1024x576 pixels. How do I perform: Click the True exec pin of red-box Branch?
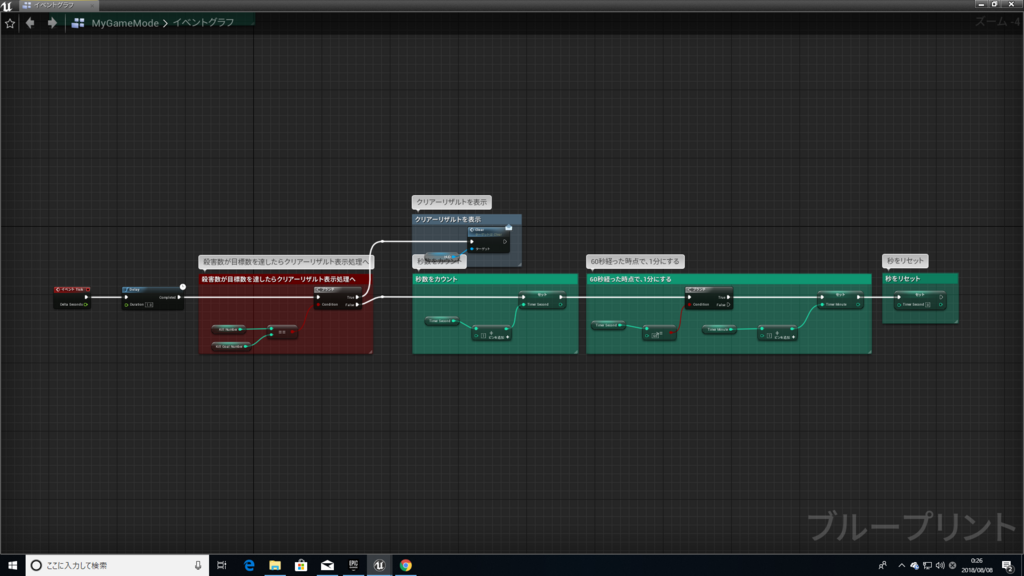pyautogui.click(x=357, y=297)
